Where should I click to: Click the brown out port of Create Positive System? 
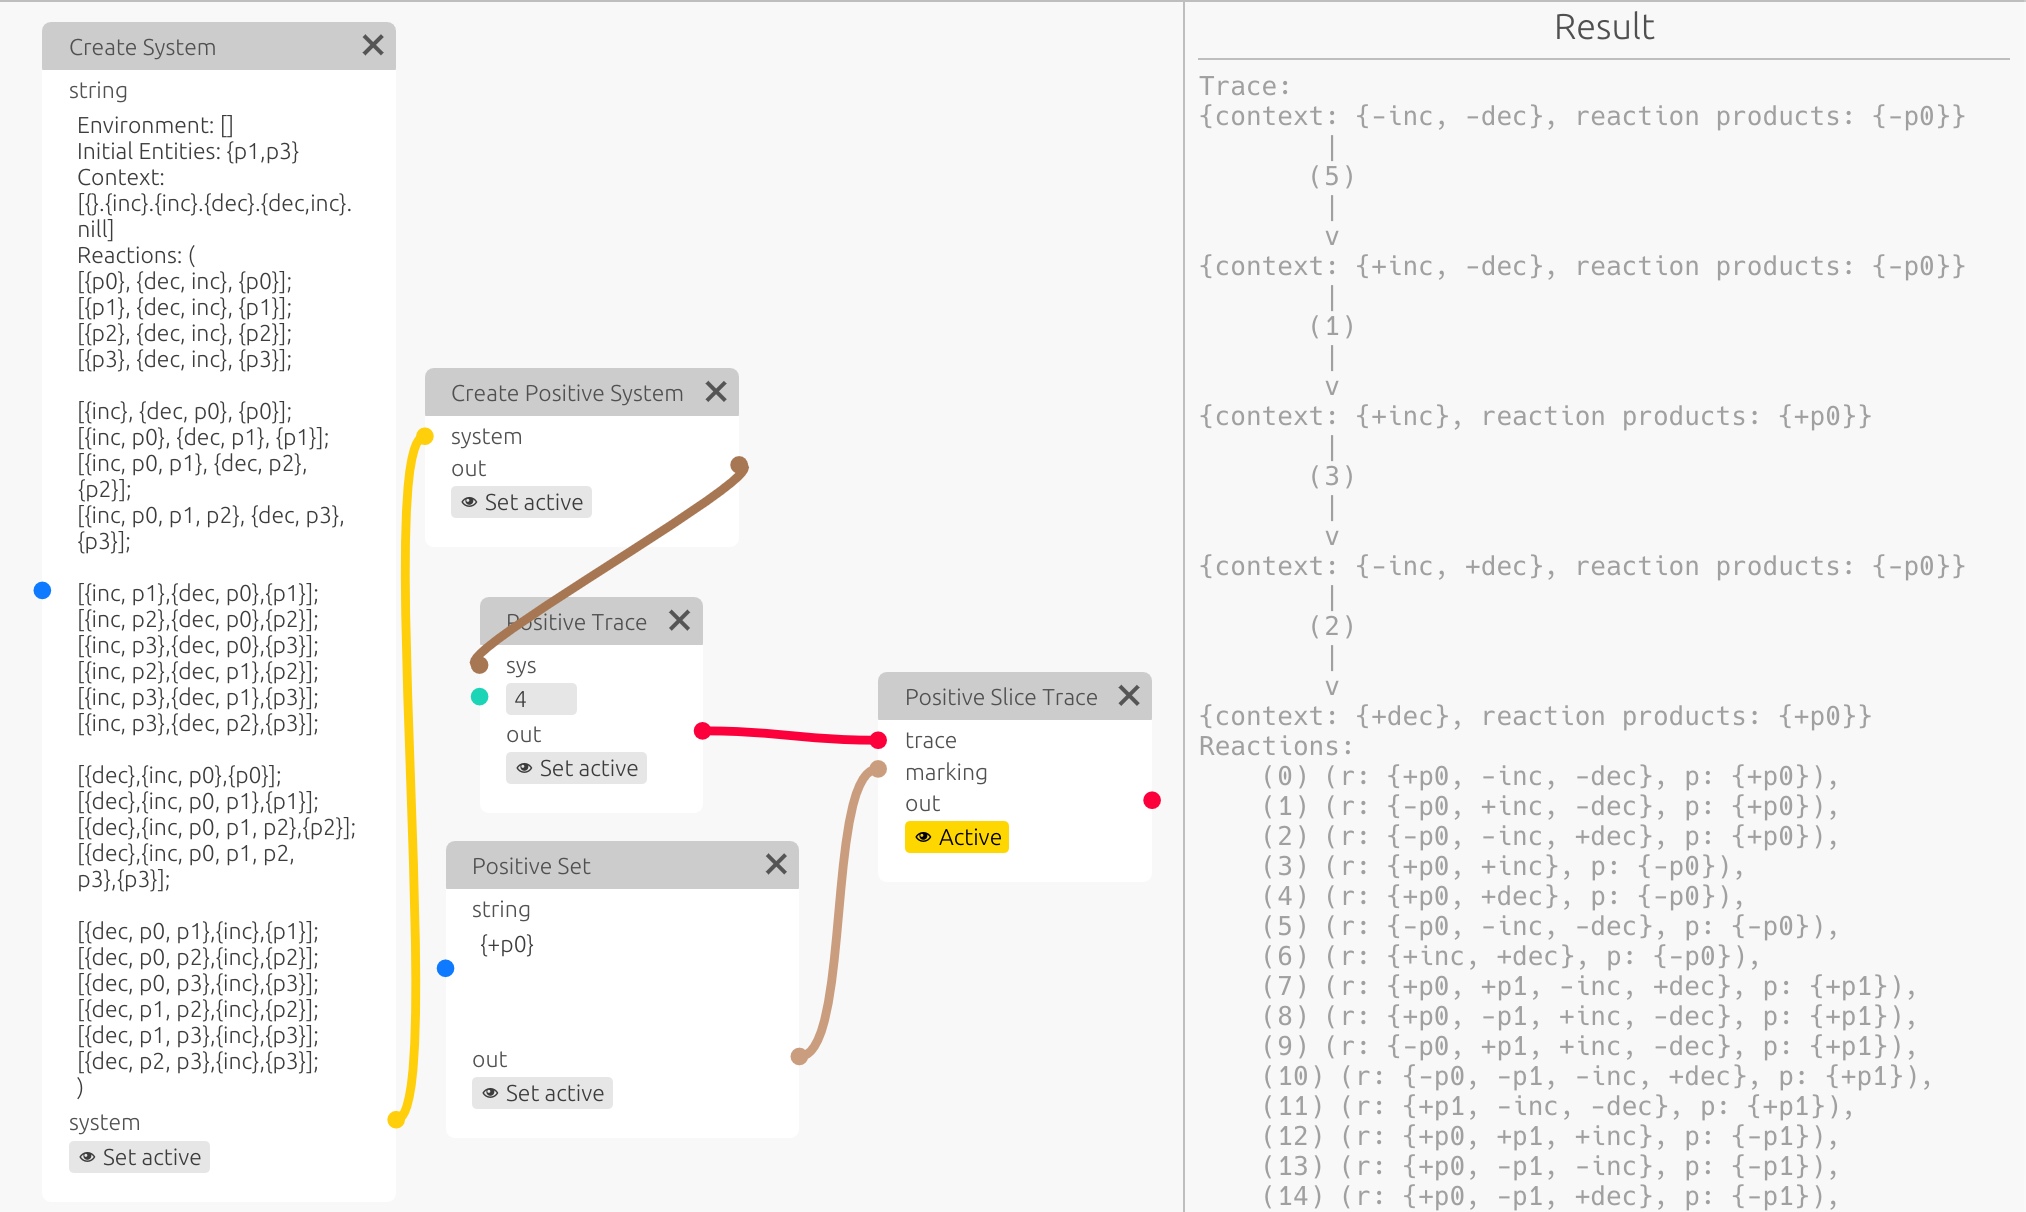(739, 465)
